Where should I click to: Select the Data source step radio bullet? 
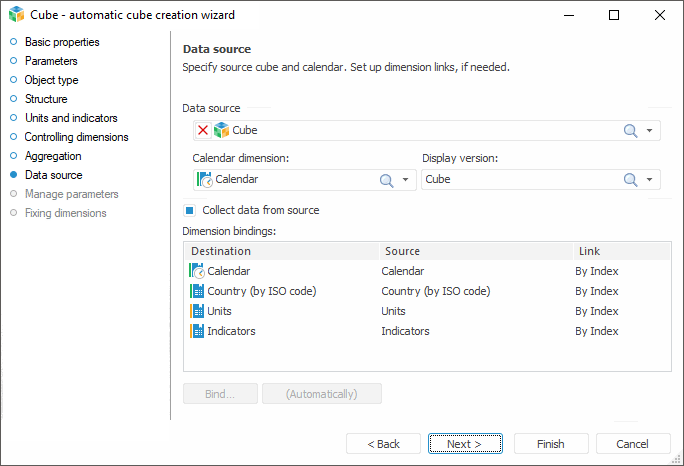click(13, 175)
